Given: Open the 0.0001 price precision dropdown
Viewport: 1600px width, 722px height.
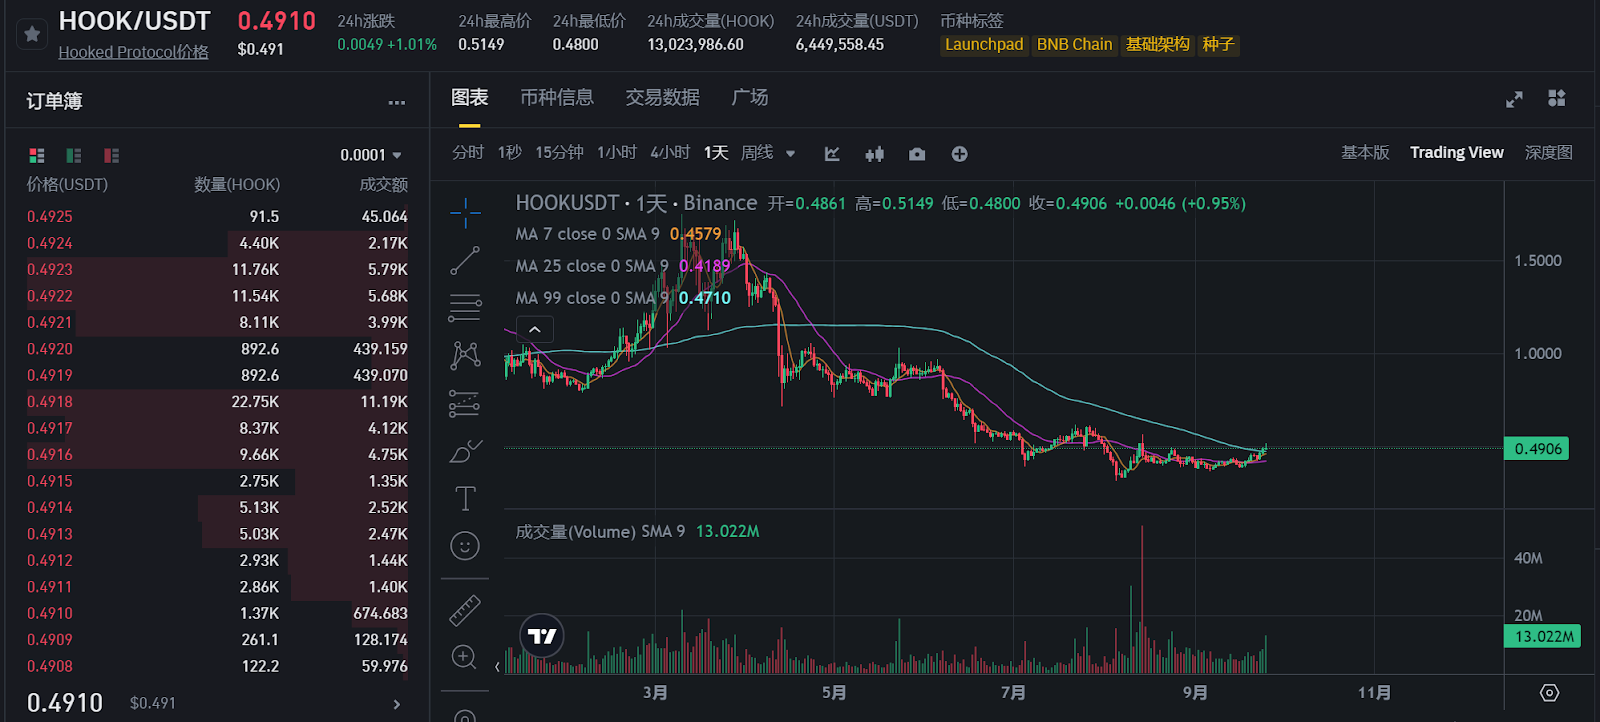Looking at the screenshot, I should click(371, 155).
